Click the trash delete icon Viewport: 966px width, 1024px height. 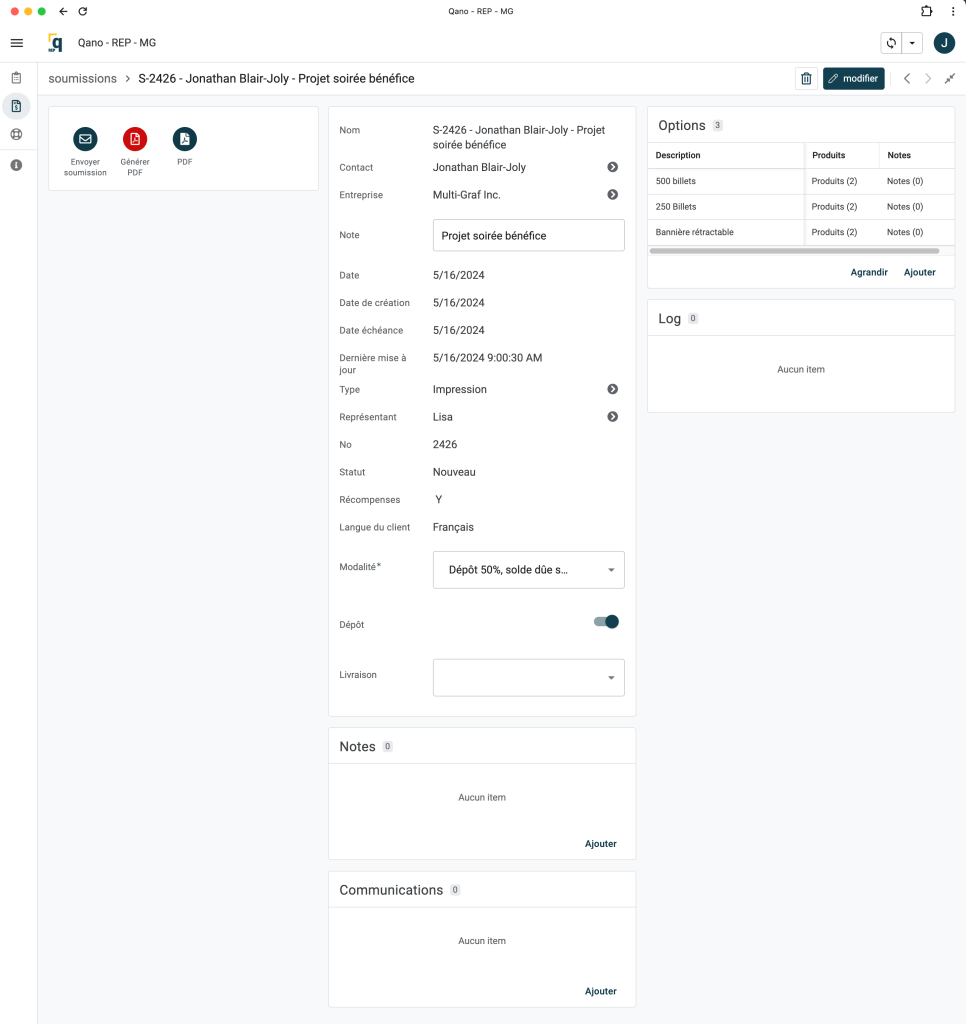point(806,79)
